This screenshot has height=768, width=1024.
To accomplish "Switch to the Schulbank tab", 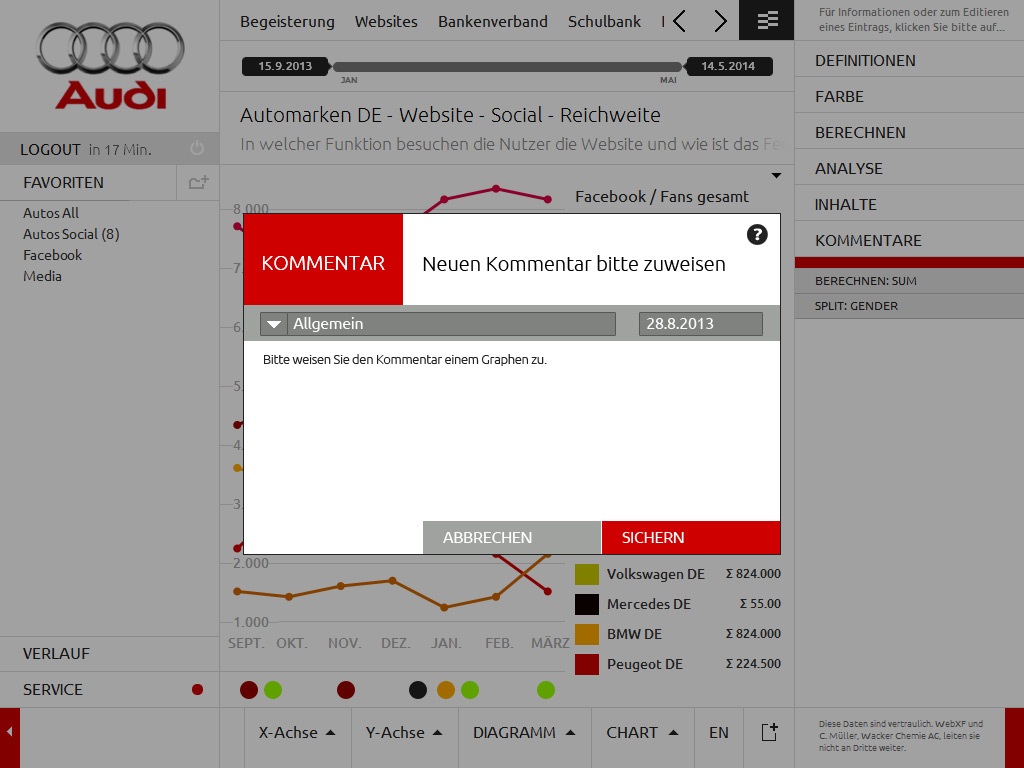I will [604, 22].
